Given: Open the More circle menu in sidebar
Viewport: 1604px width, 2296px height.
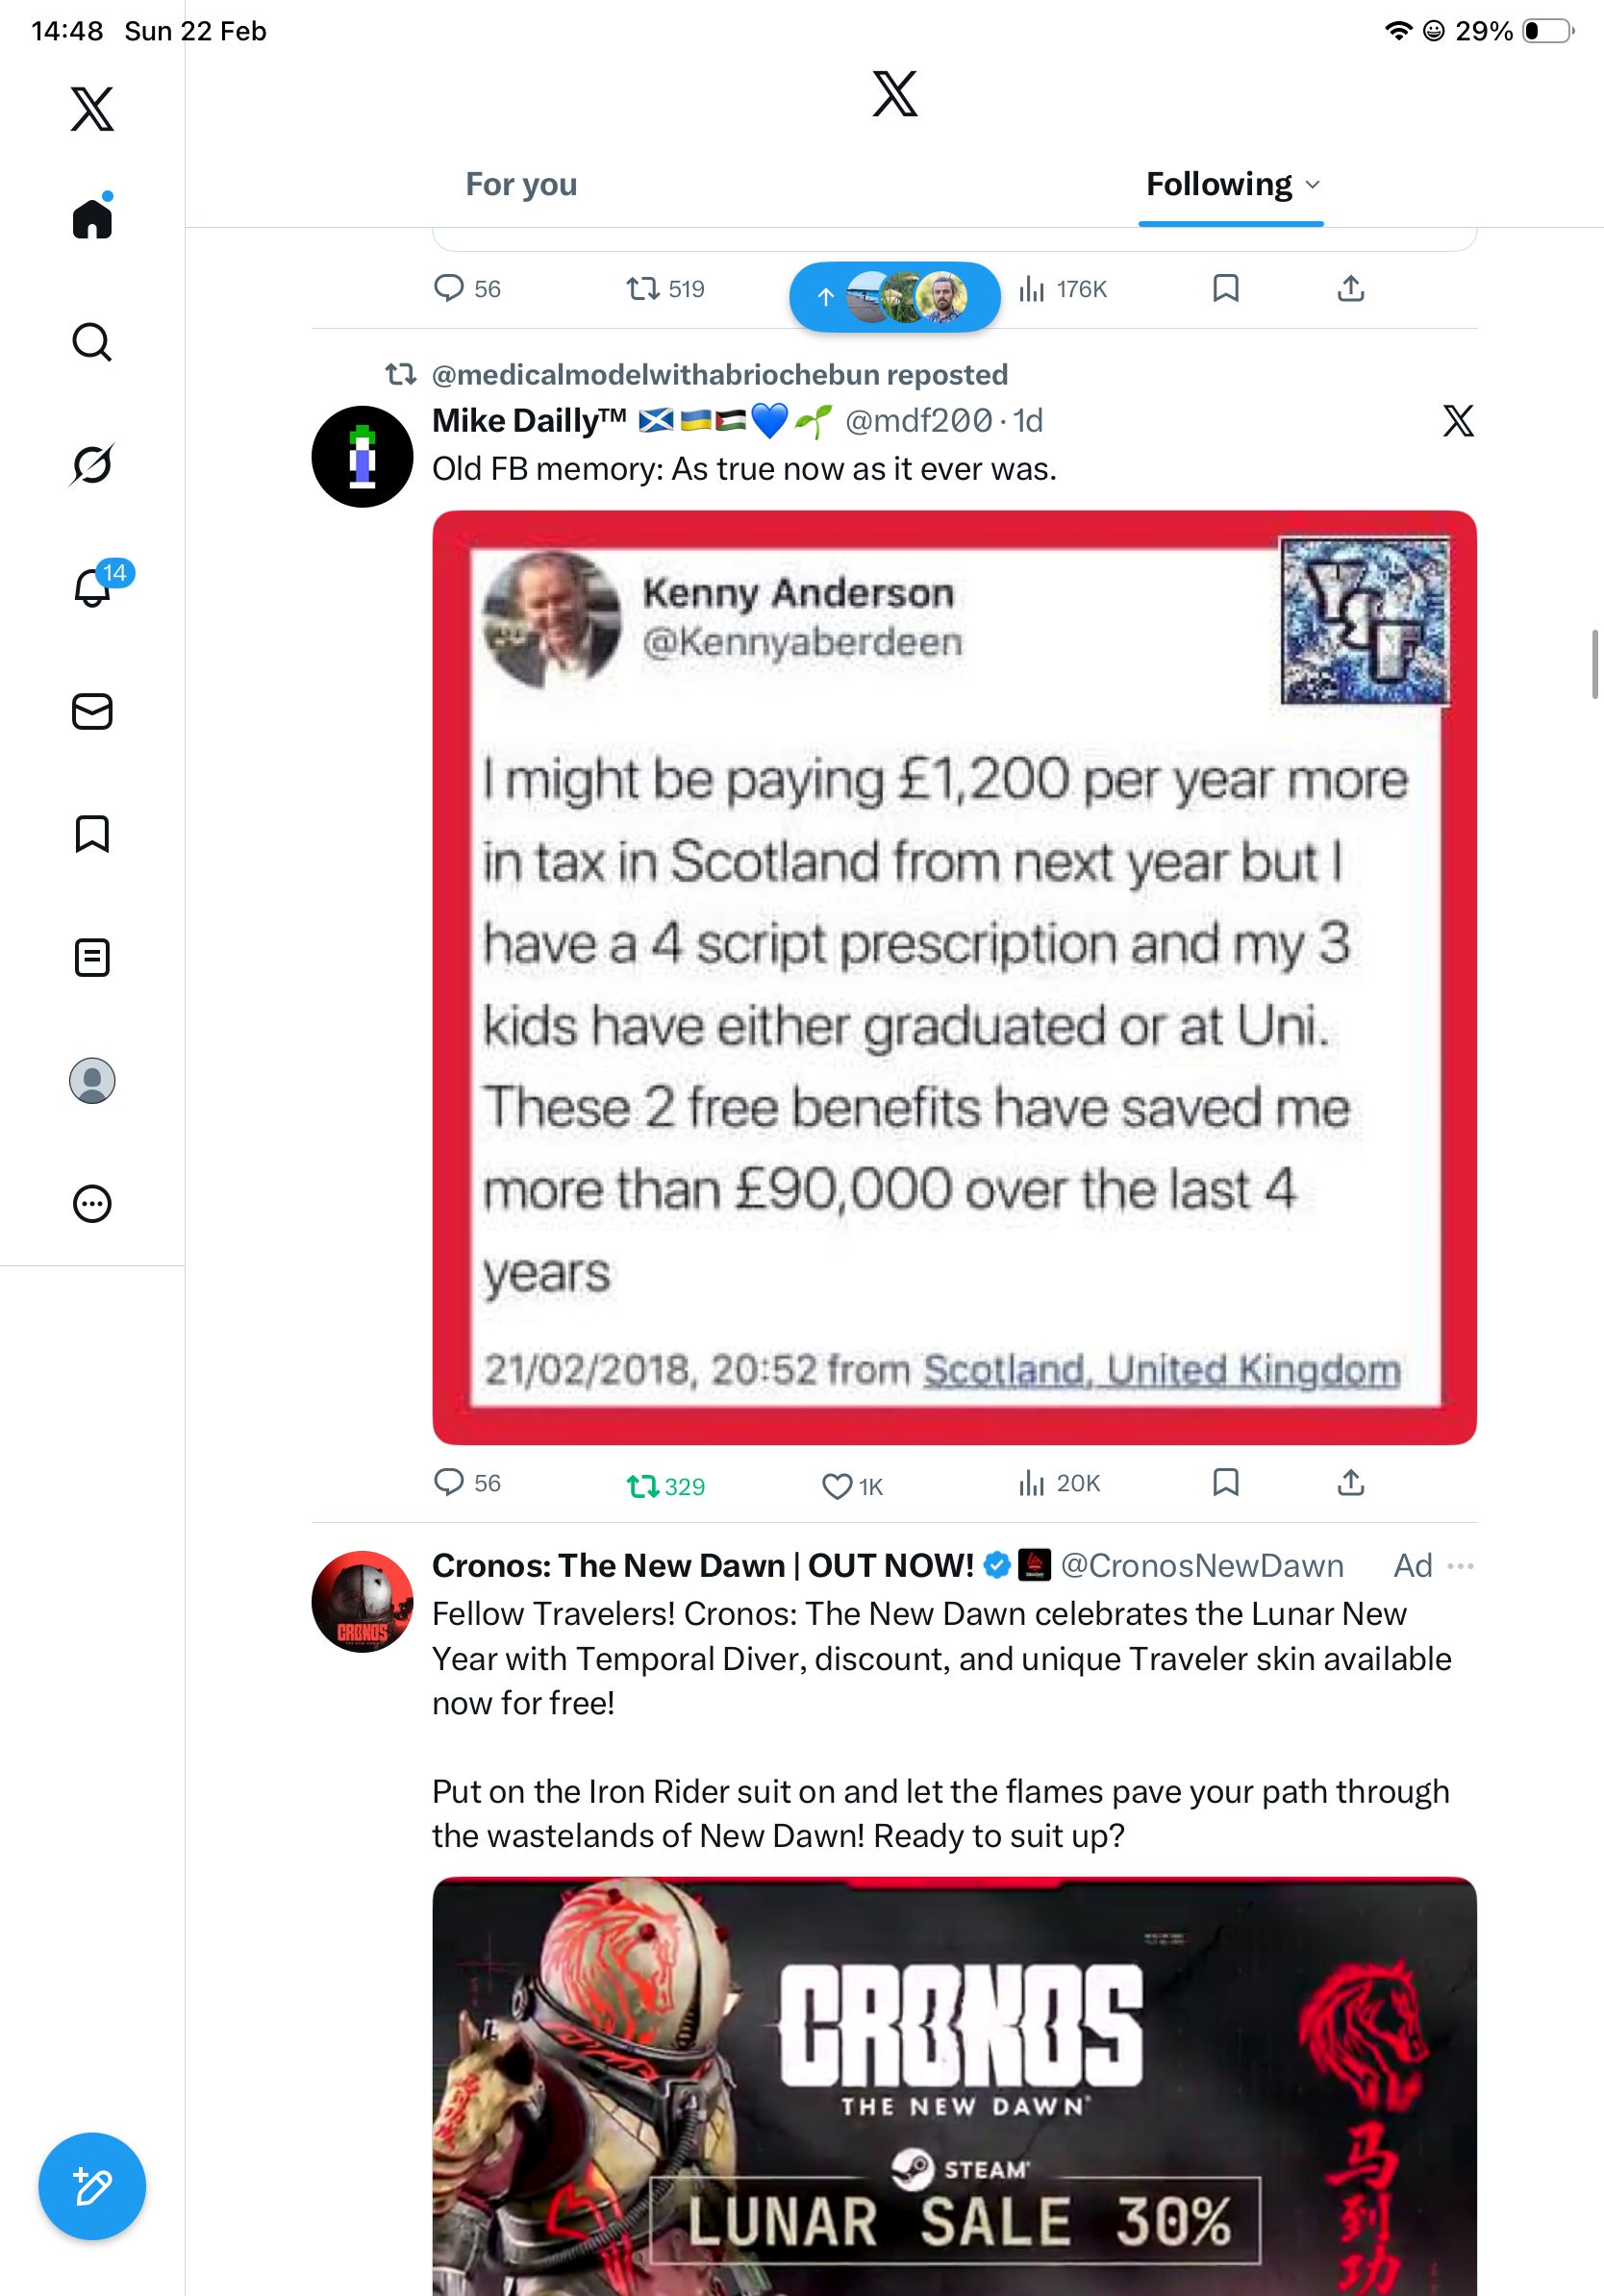Looking at the screenshot, I should pyautogui.click(x=92, y=1203).
